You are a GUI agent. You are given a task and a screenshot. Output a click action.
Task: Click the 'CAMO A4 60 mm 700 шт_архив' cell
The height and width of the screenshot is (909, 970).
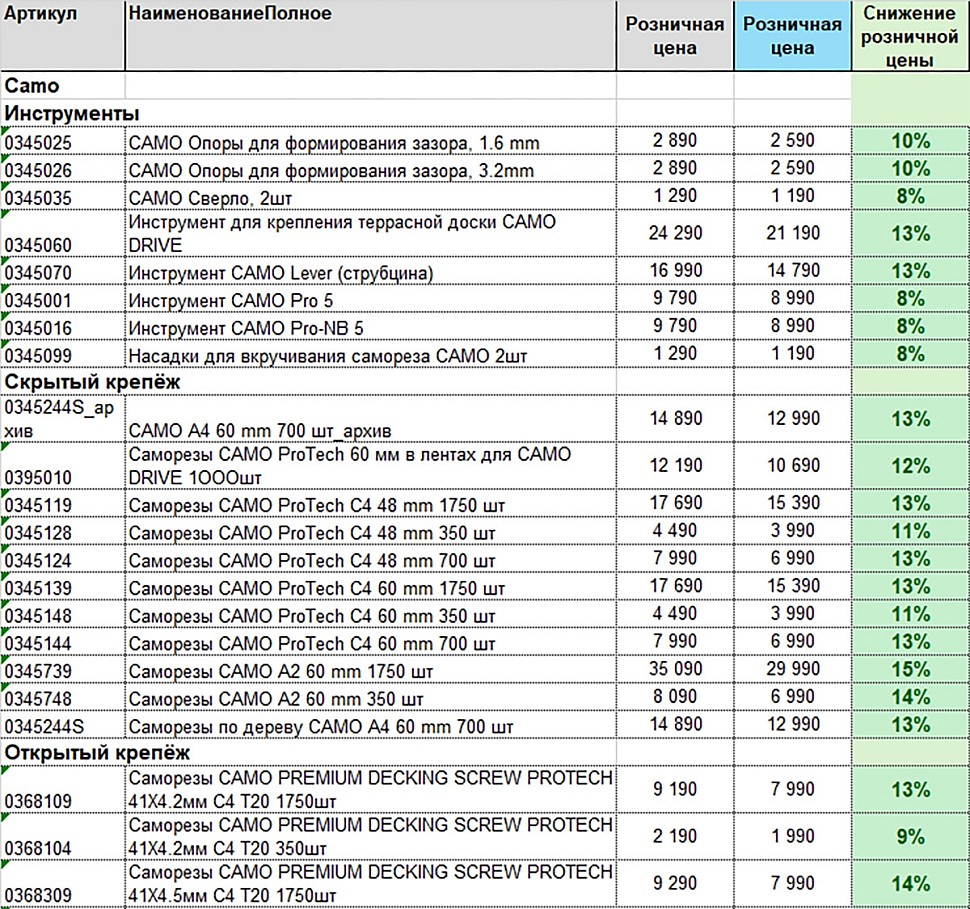coord(371,418)
